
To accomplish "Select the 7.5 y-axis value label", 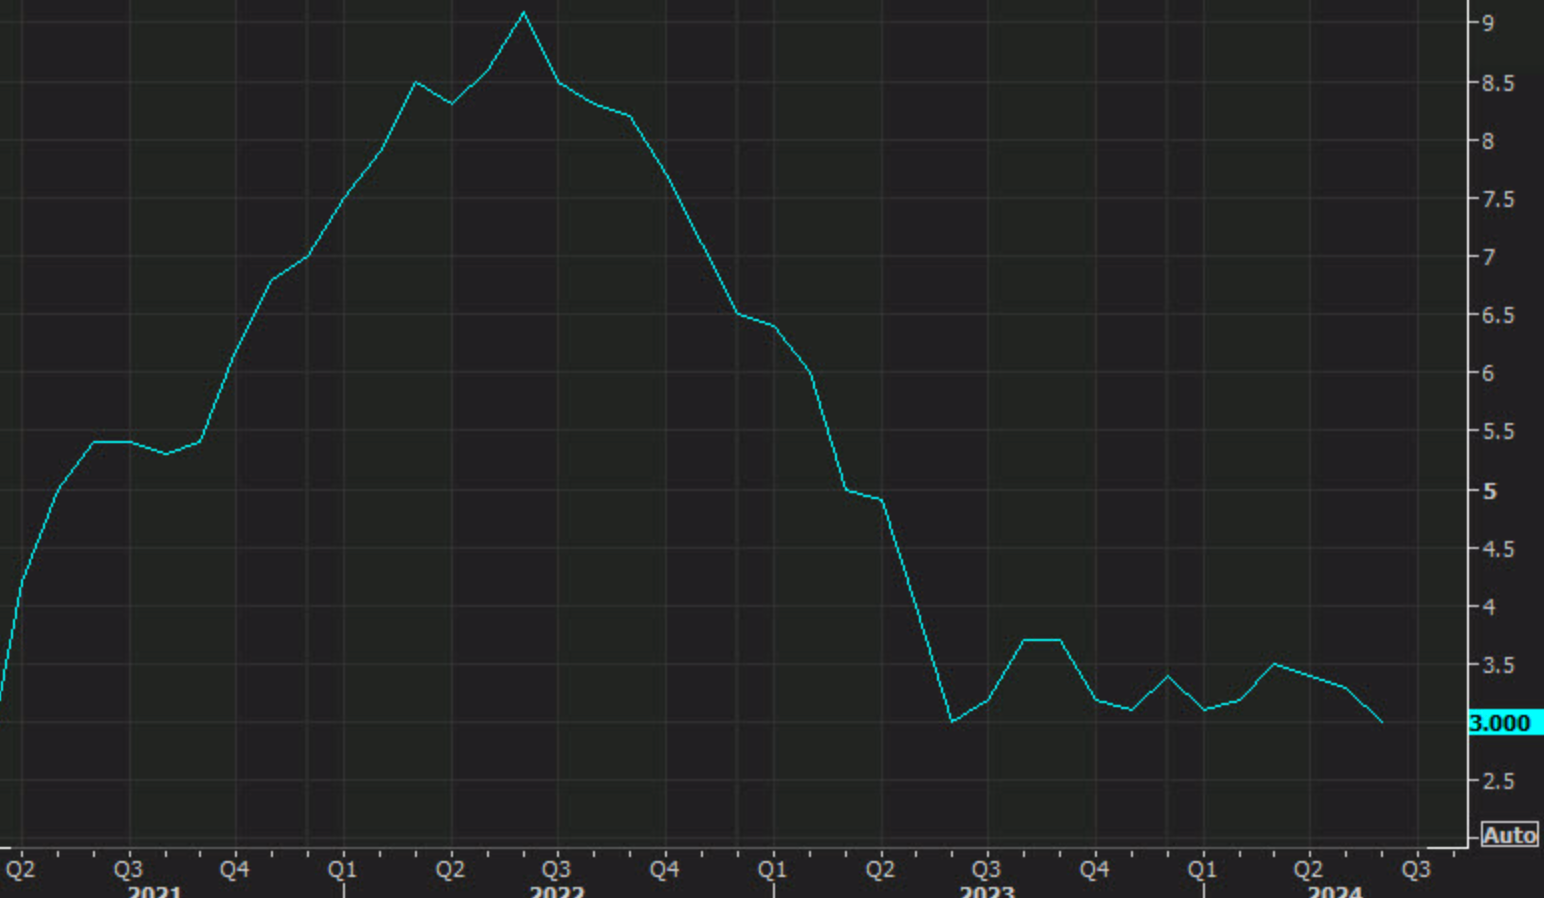I will pos(1497,199).
